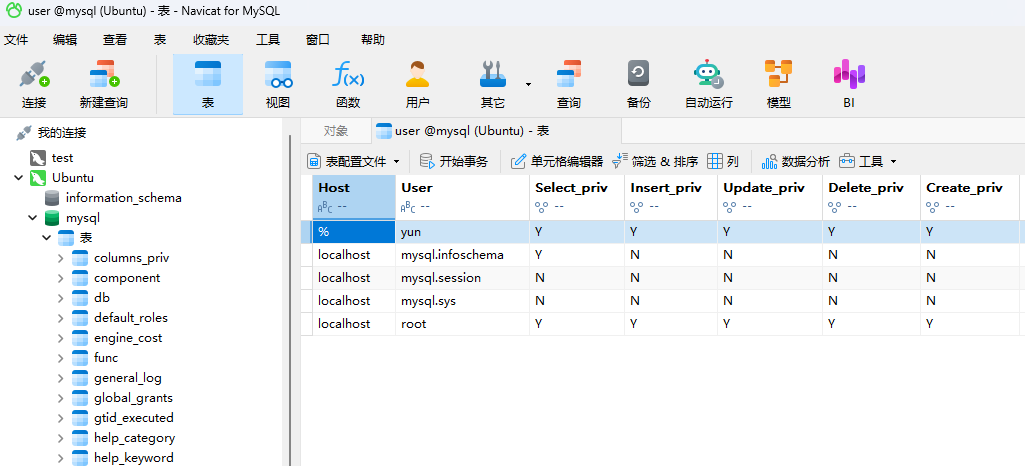Open 数据分析 data analysis

click(x=796, y=161)
